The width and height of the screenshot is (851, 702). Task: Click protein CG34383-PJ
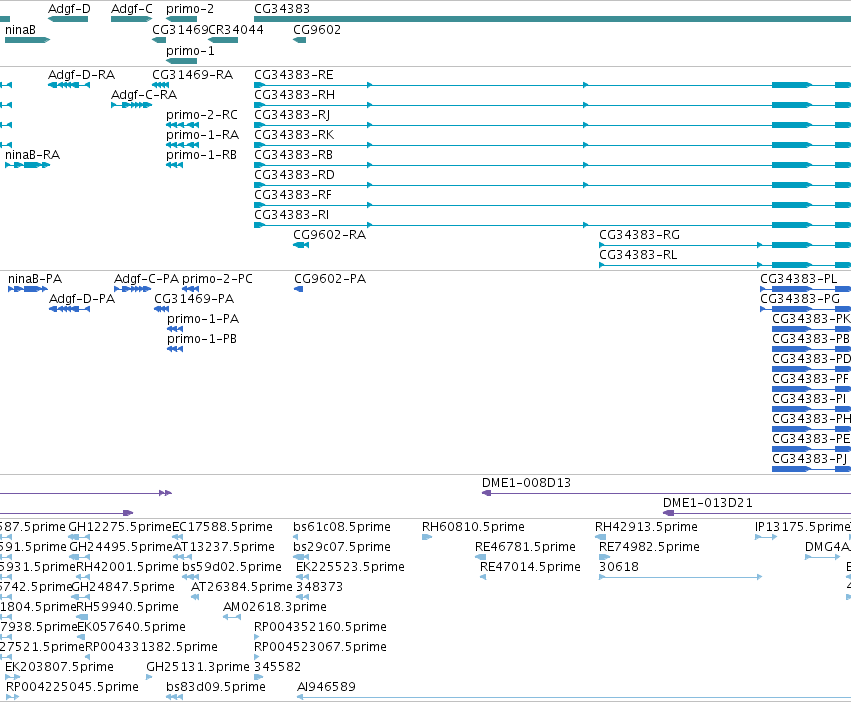pos(809,459)
